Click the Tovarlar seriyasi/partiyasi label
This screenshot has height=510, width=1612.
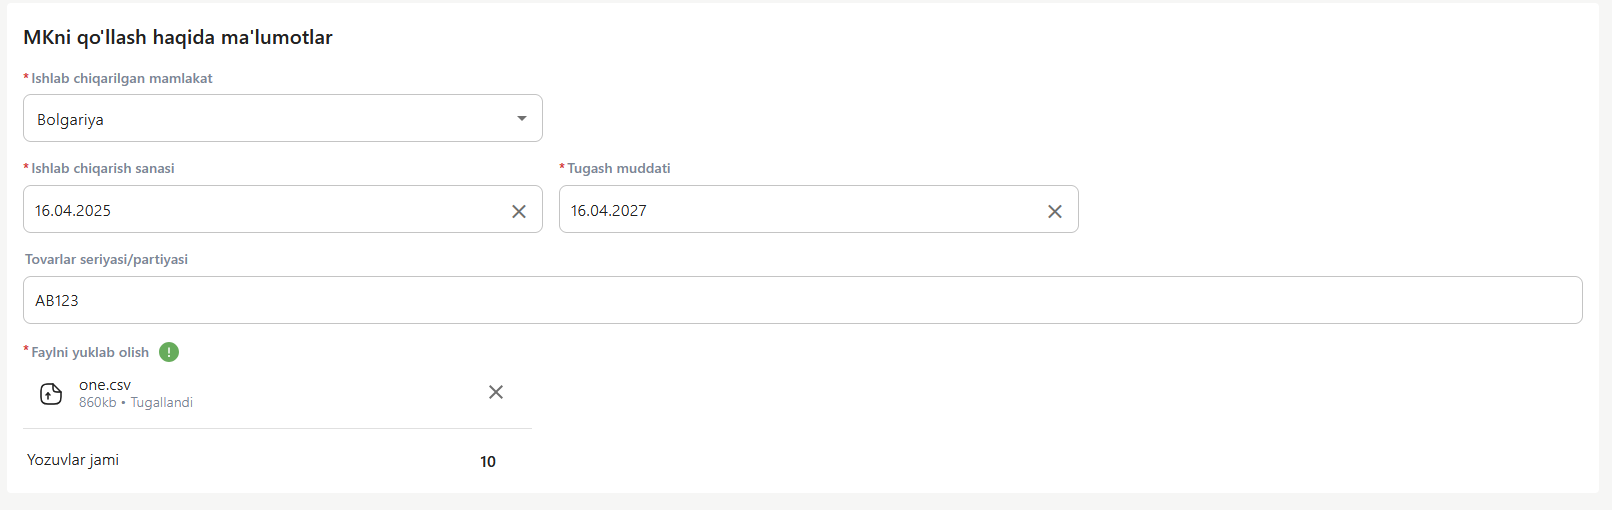pos(106,259)
